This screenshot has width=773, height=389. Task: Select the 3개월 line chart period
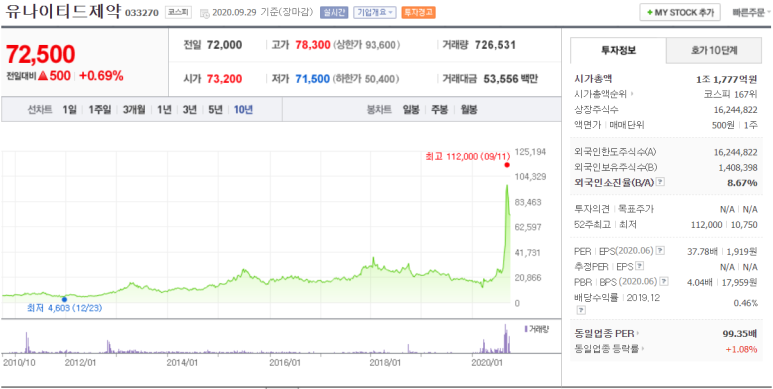click(x=134, y=109)
